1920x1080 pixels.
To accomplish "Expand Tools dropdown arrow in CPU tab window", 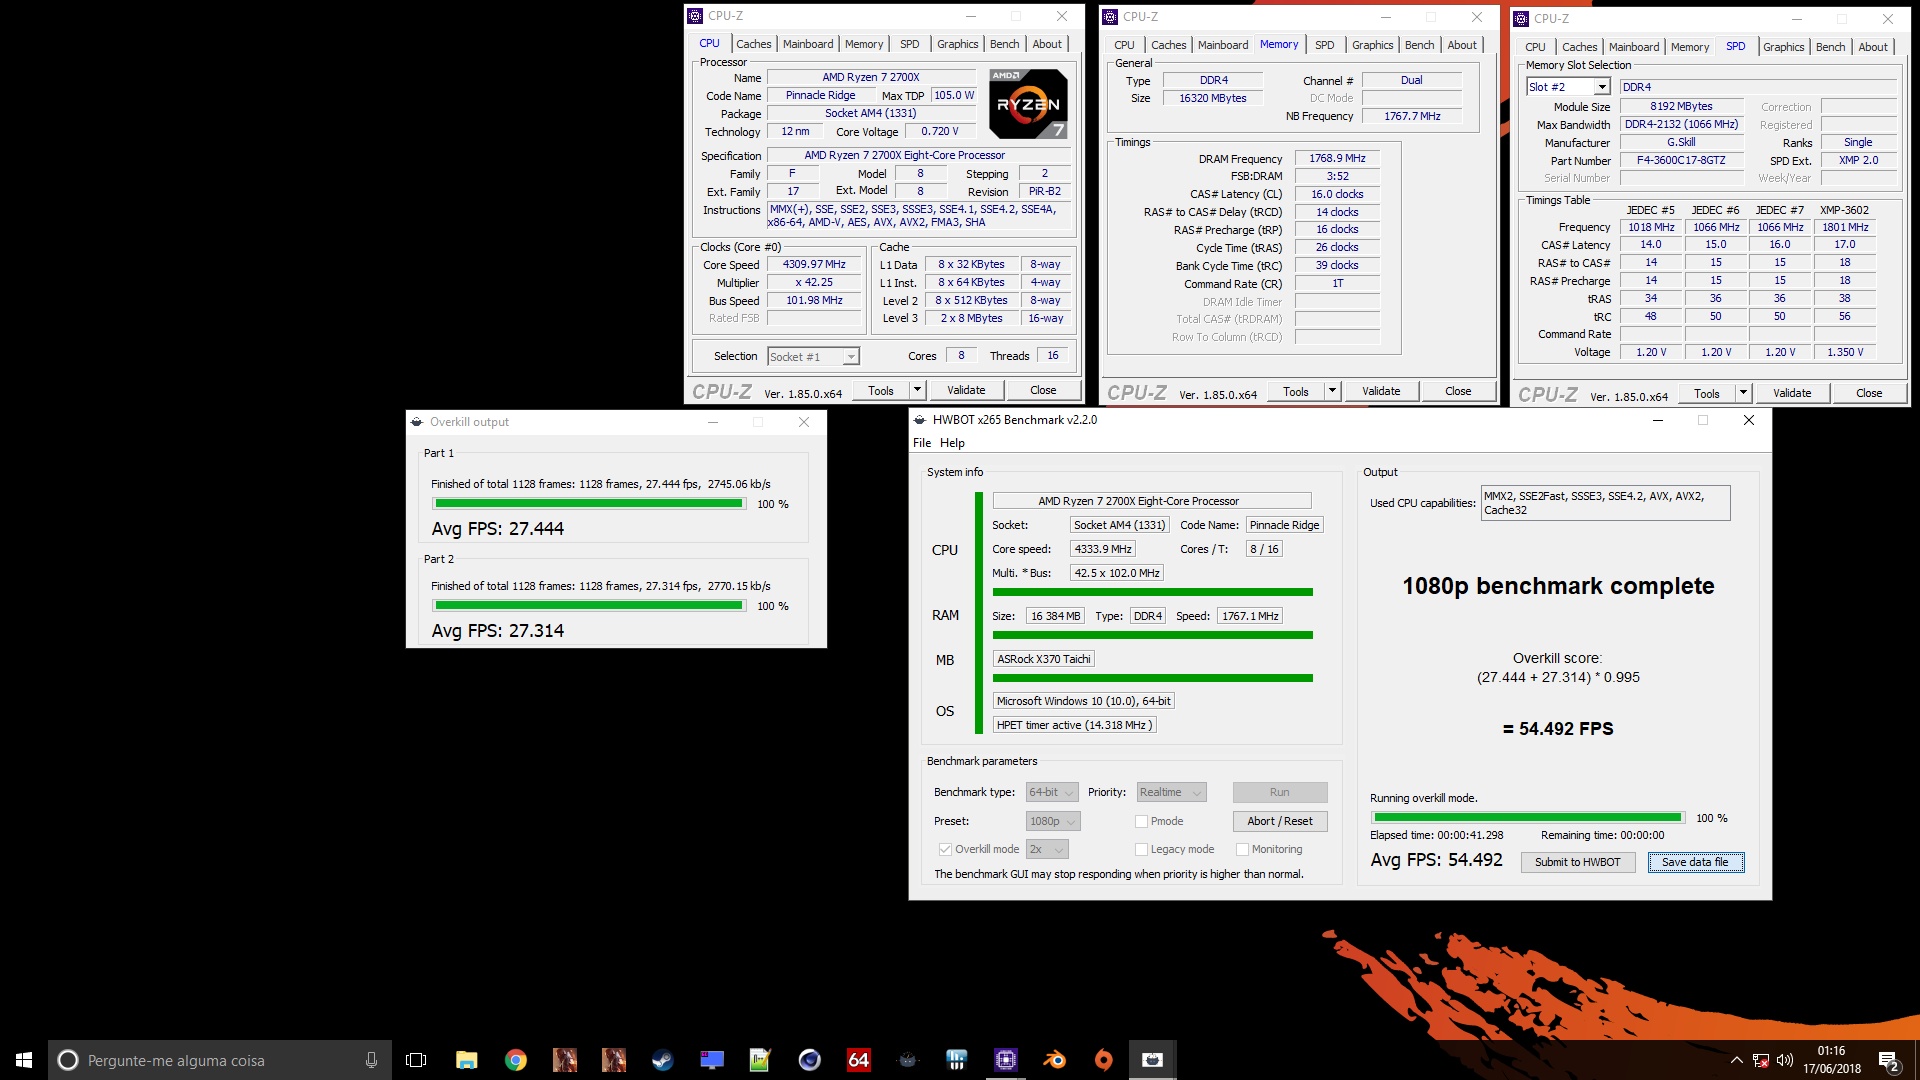I will coord(917,390).
